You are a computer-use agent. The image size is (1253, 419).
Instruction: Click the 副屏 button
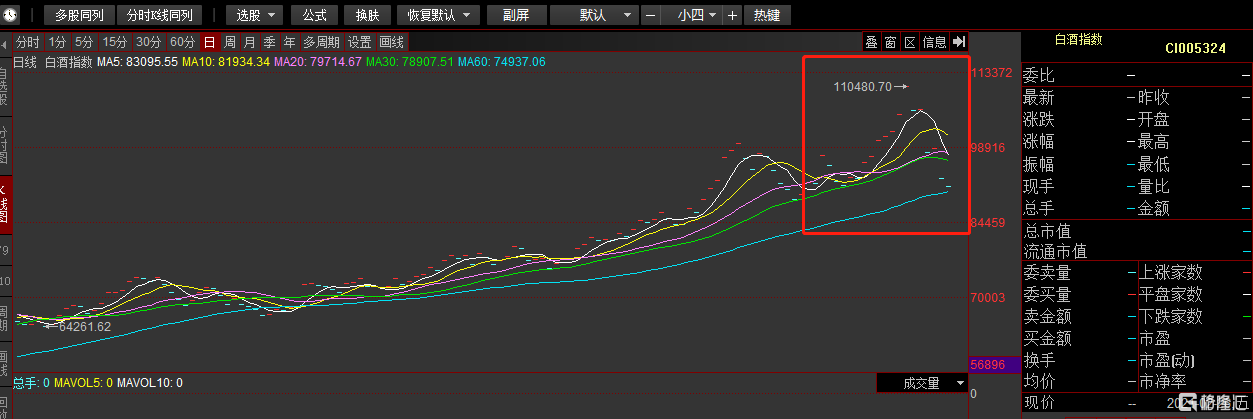tap(517, 15)
